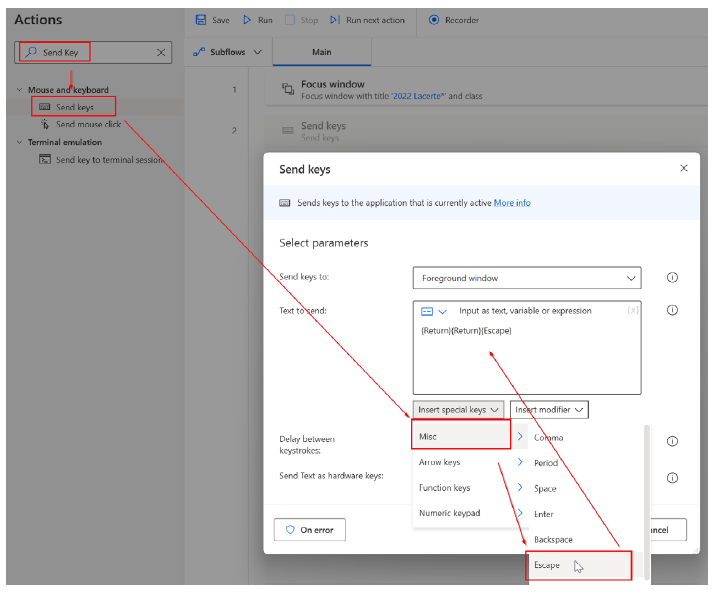Click the On error button
The image size is (718, 612).
click(309, 530)
